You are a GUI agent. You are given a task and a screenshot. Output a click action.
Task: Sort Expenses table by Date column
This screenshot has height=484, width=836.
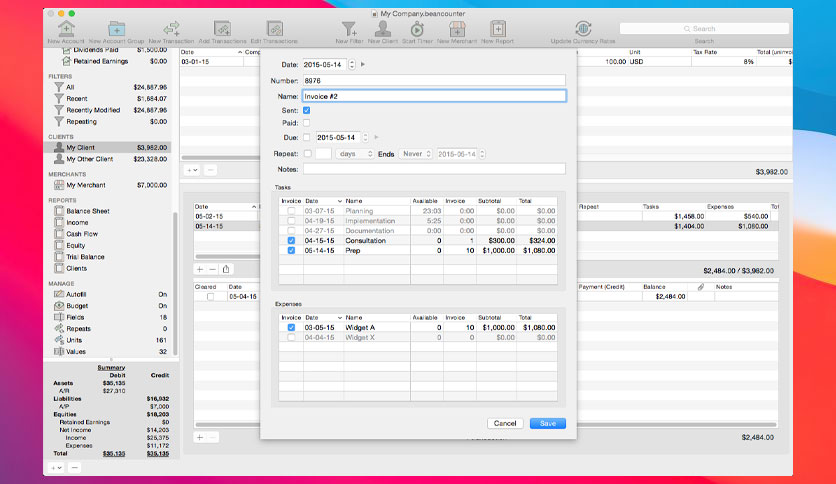tap(324, 318)
